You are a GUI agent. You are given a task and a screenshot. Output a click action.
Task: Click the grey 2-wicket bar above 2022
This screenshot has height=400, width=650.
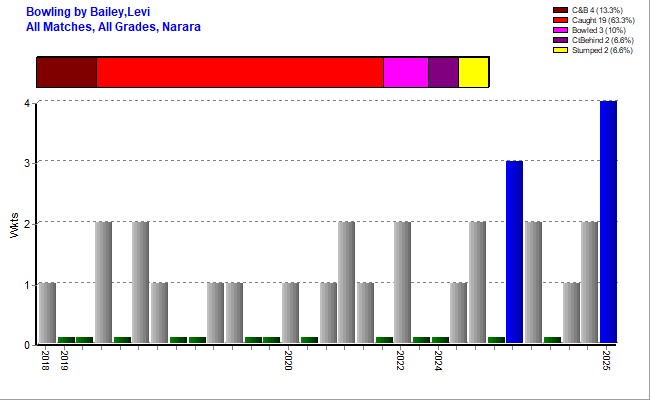click(403, 282)
